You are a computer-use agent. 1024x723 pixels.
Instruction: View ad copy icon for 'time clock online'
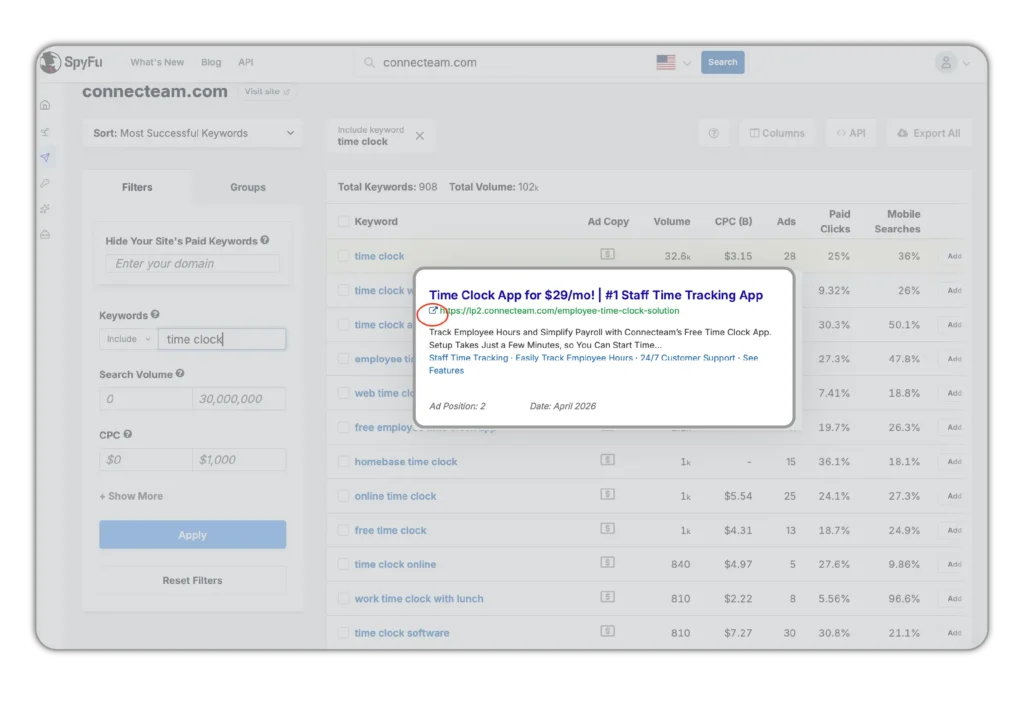(607, 562)
